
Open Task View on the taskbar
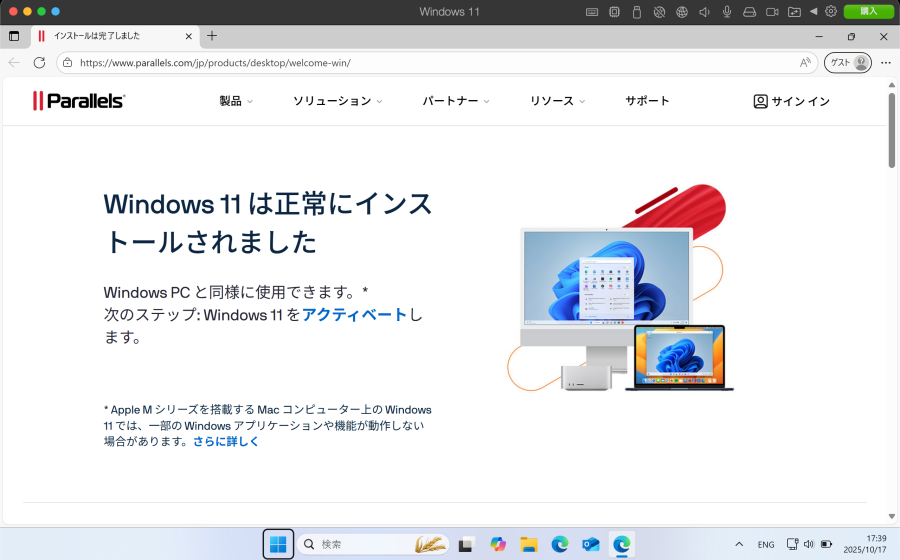pos(466,544)
